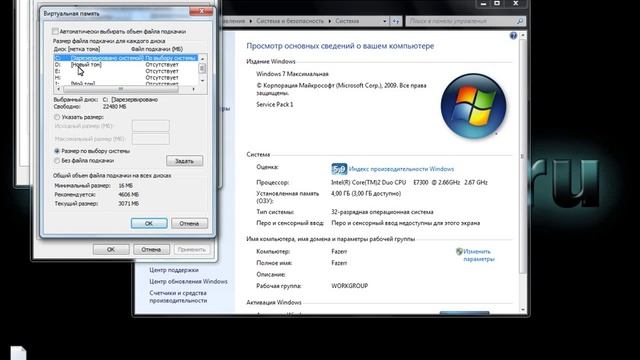Open Счетчики и средства производительности link

coord(178,297)
